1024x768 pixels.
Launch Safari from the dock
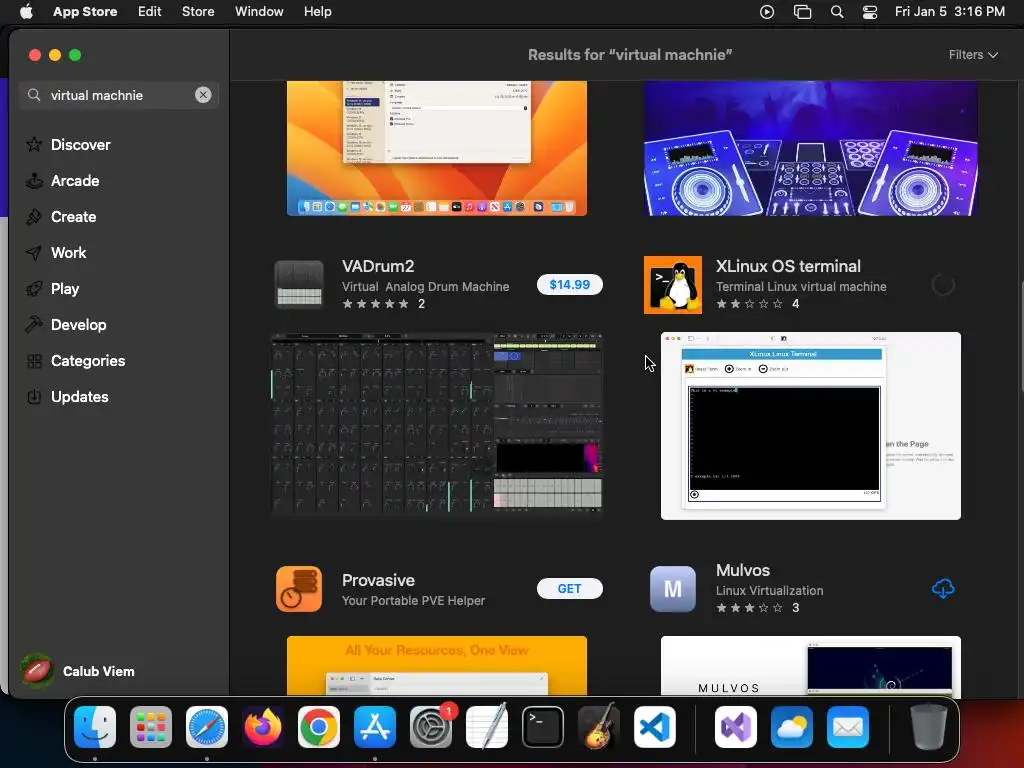click(x=207, y=727)
